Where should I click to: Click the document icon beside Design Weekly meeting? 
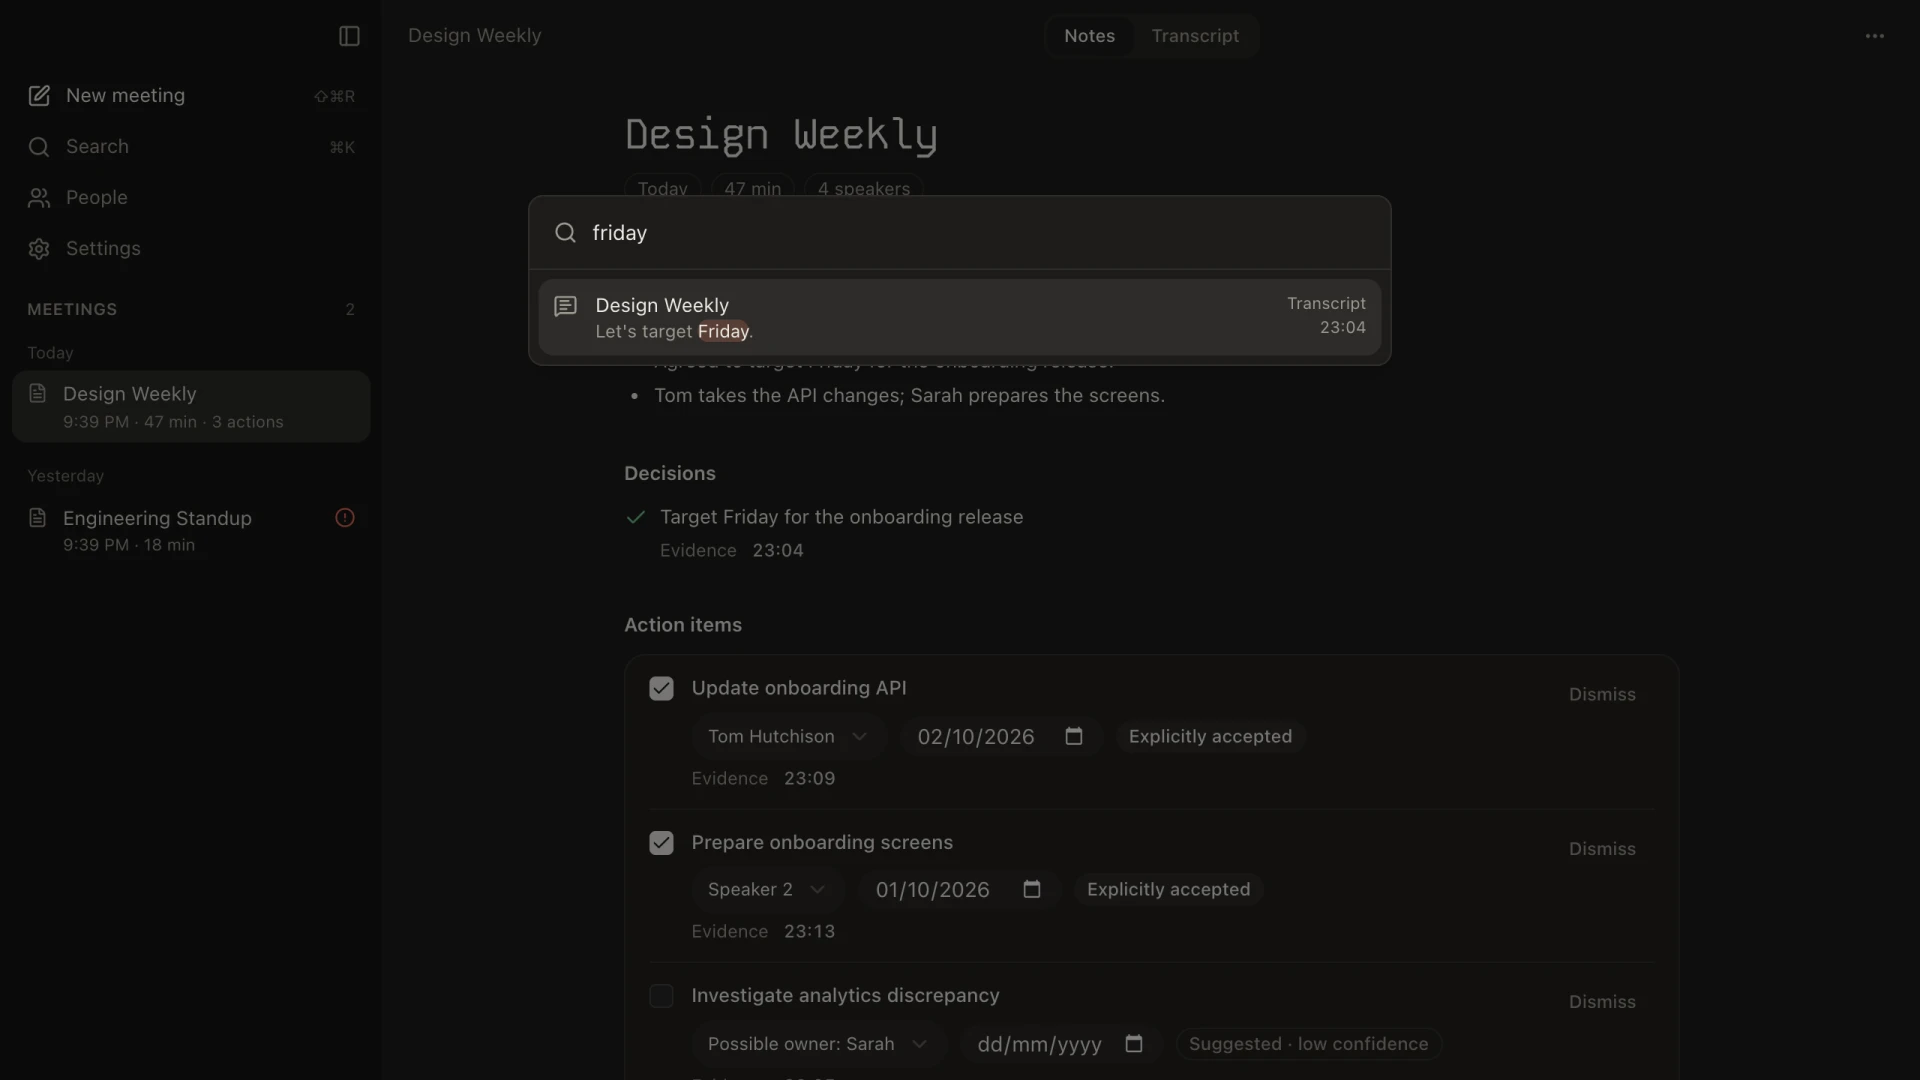[38, 393]
